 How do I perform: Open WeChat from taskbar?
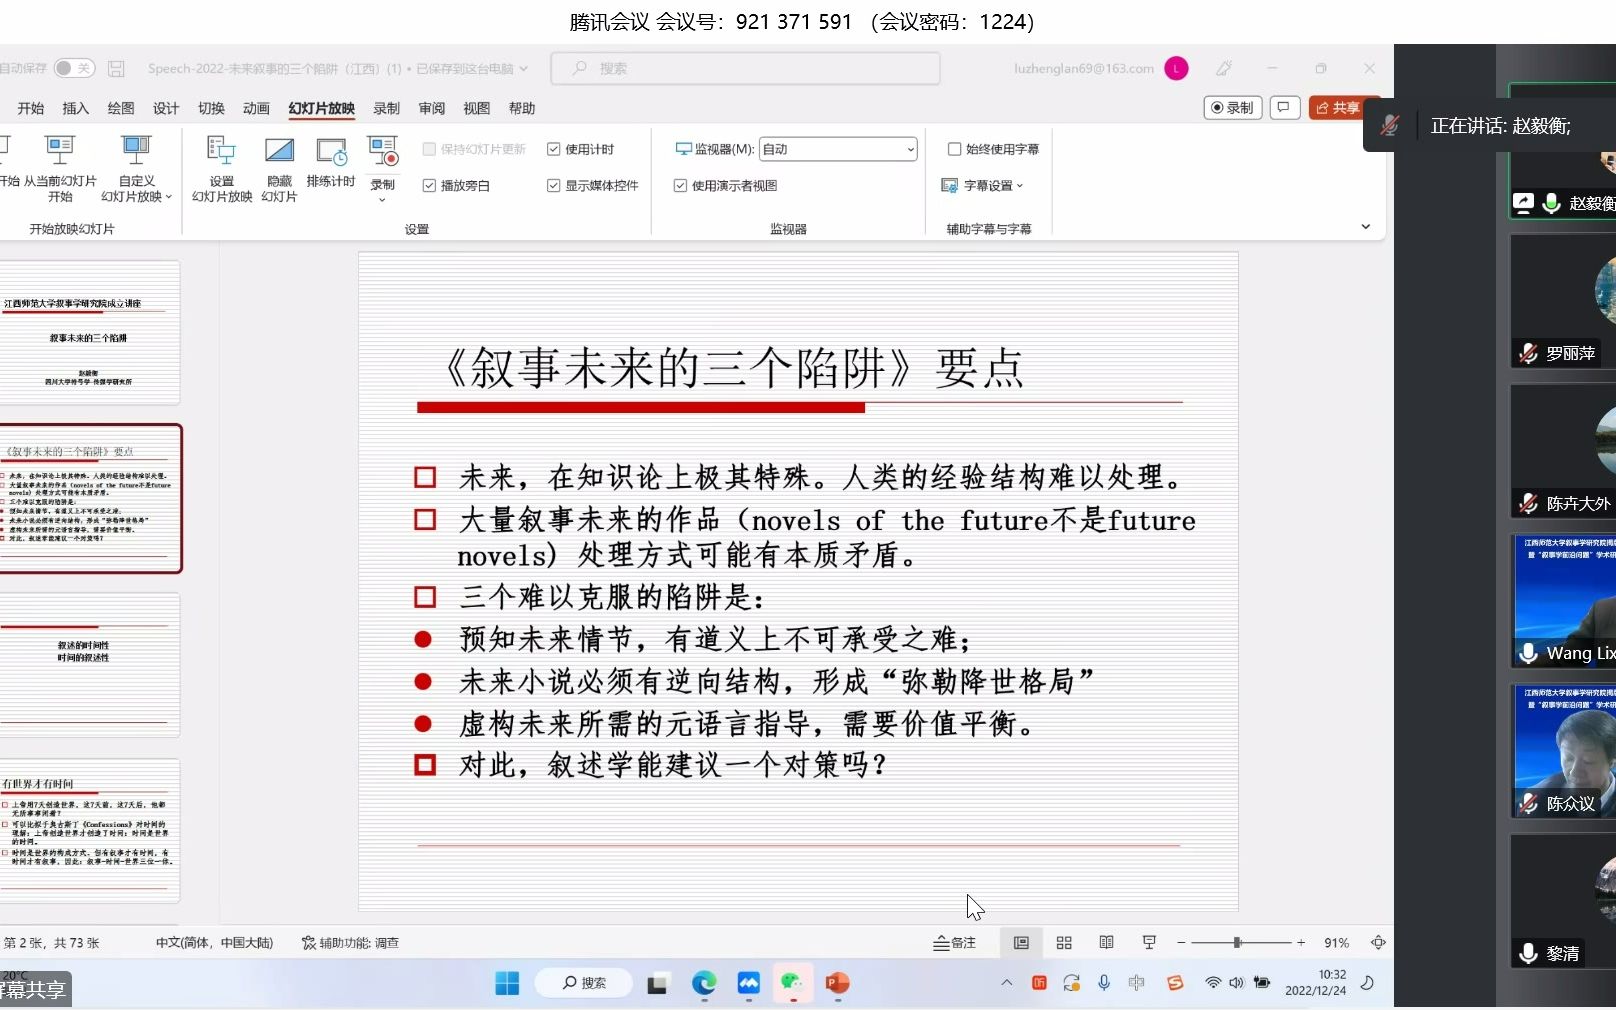[792, 983]
